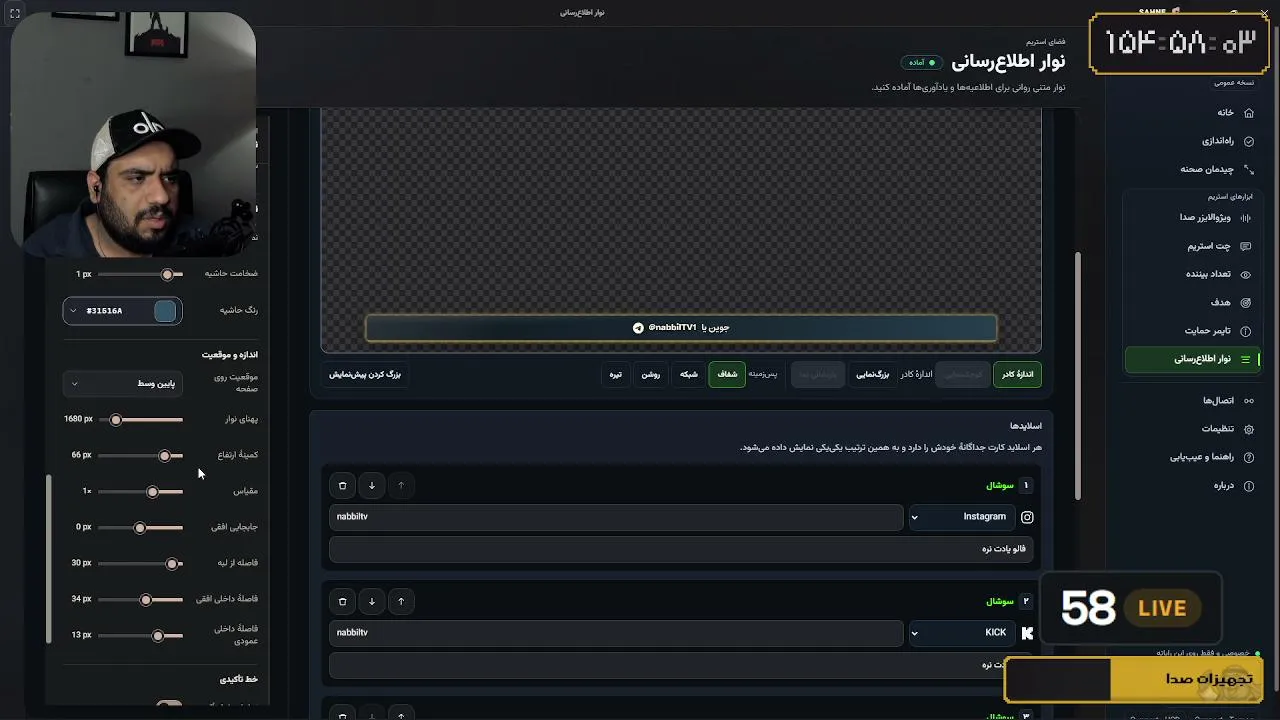Screen dimensions: 1280x720
Task: Open the راه‌اندازی setup page
Action: point(1191,141)
